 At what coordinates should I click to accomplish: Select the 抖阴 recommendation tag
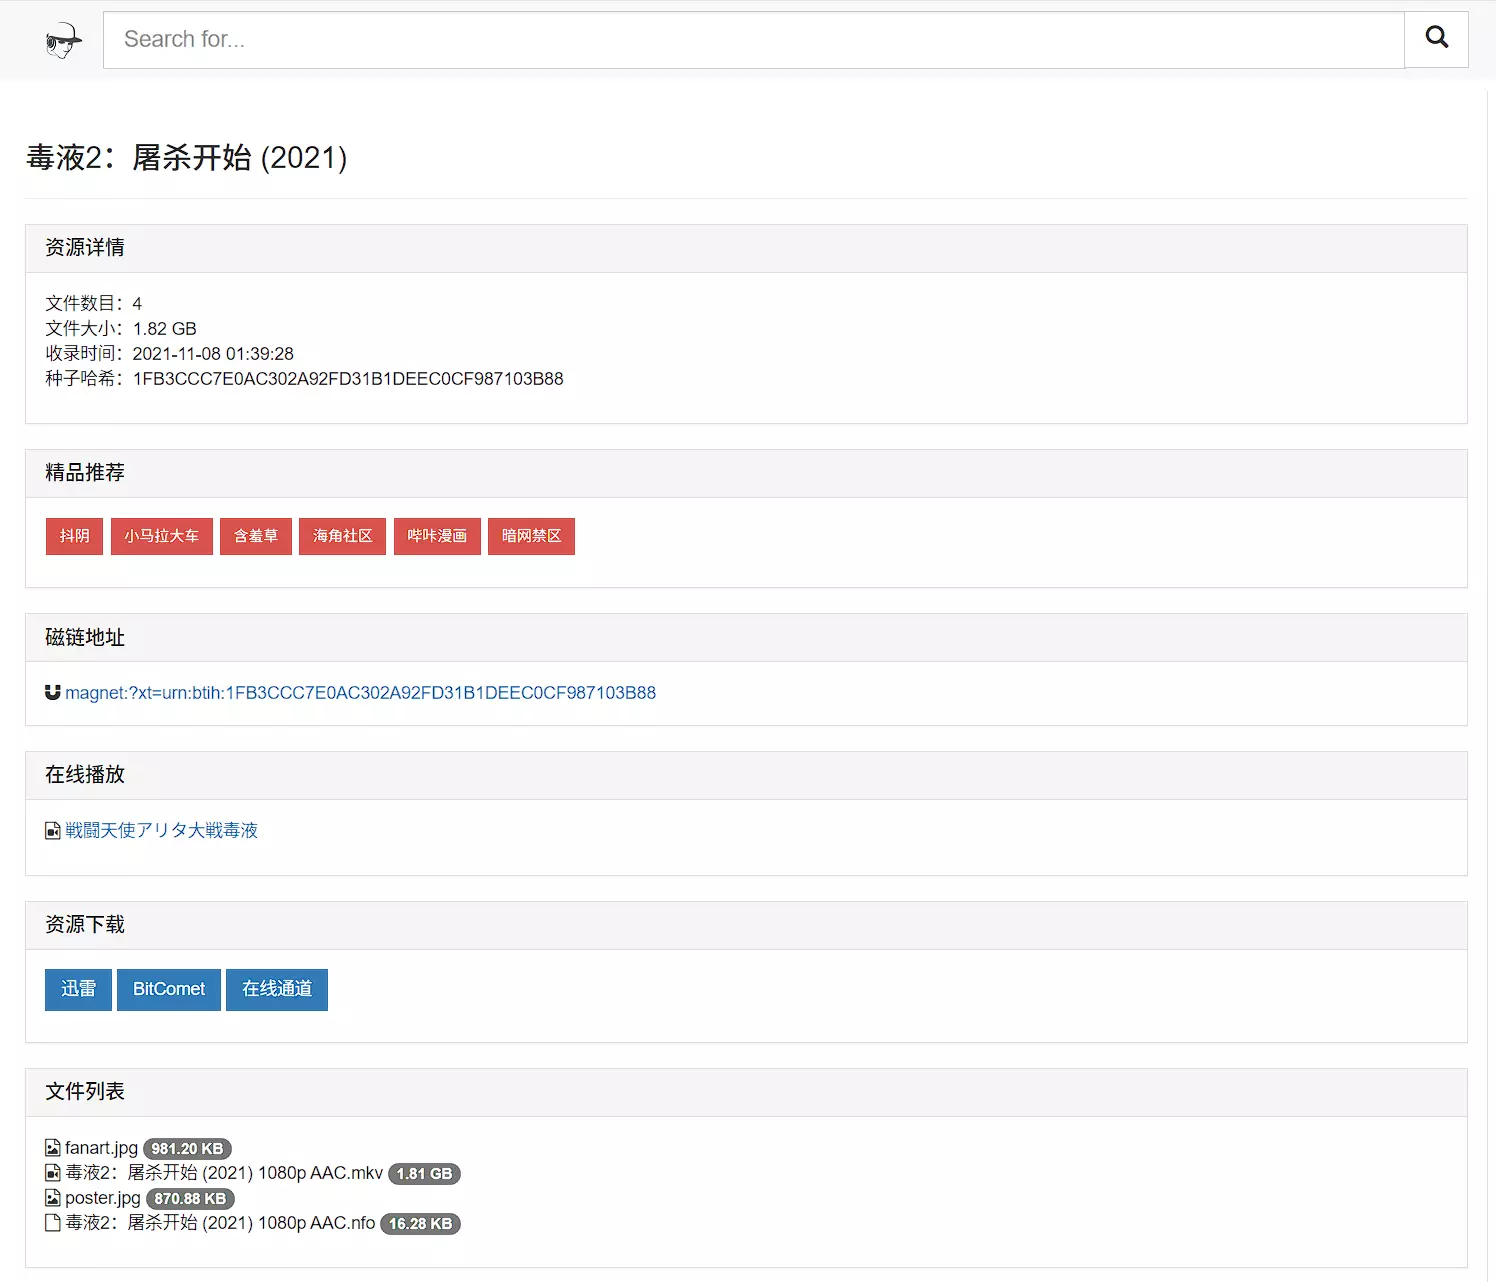coord(74,536)
